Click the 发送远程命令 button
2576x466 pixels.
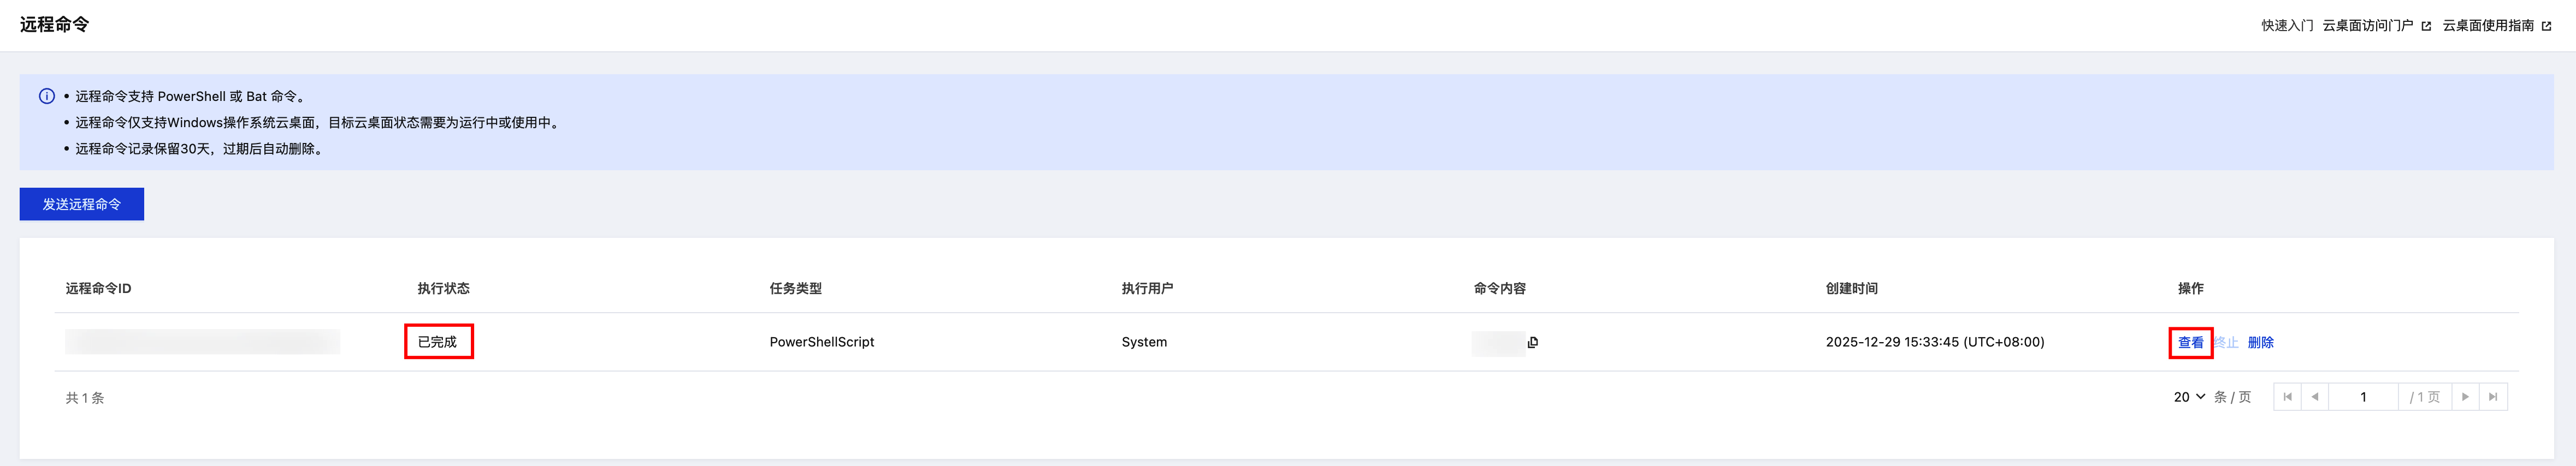click(x=82, y=204)
